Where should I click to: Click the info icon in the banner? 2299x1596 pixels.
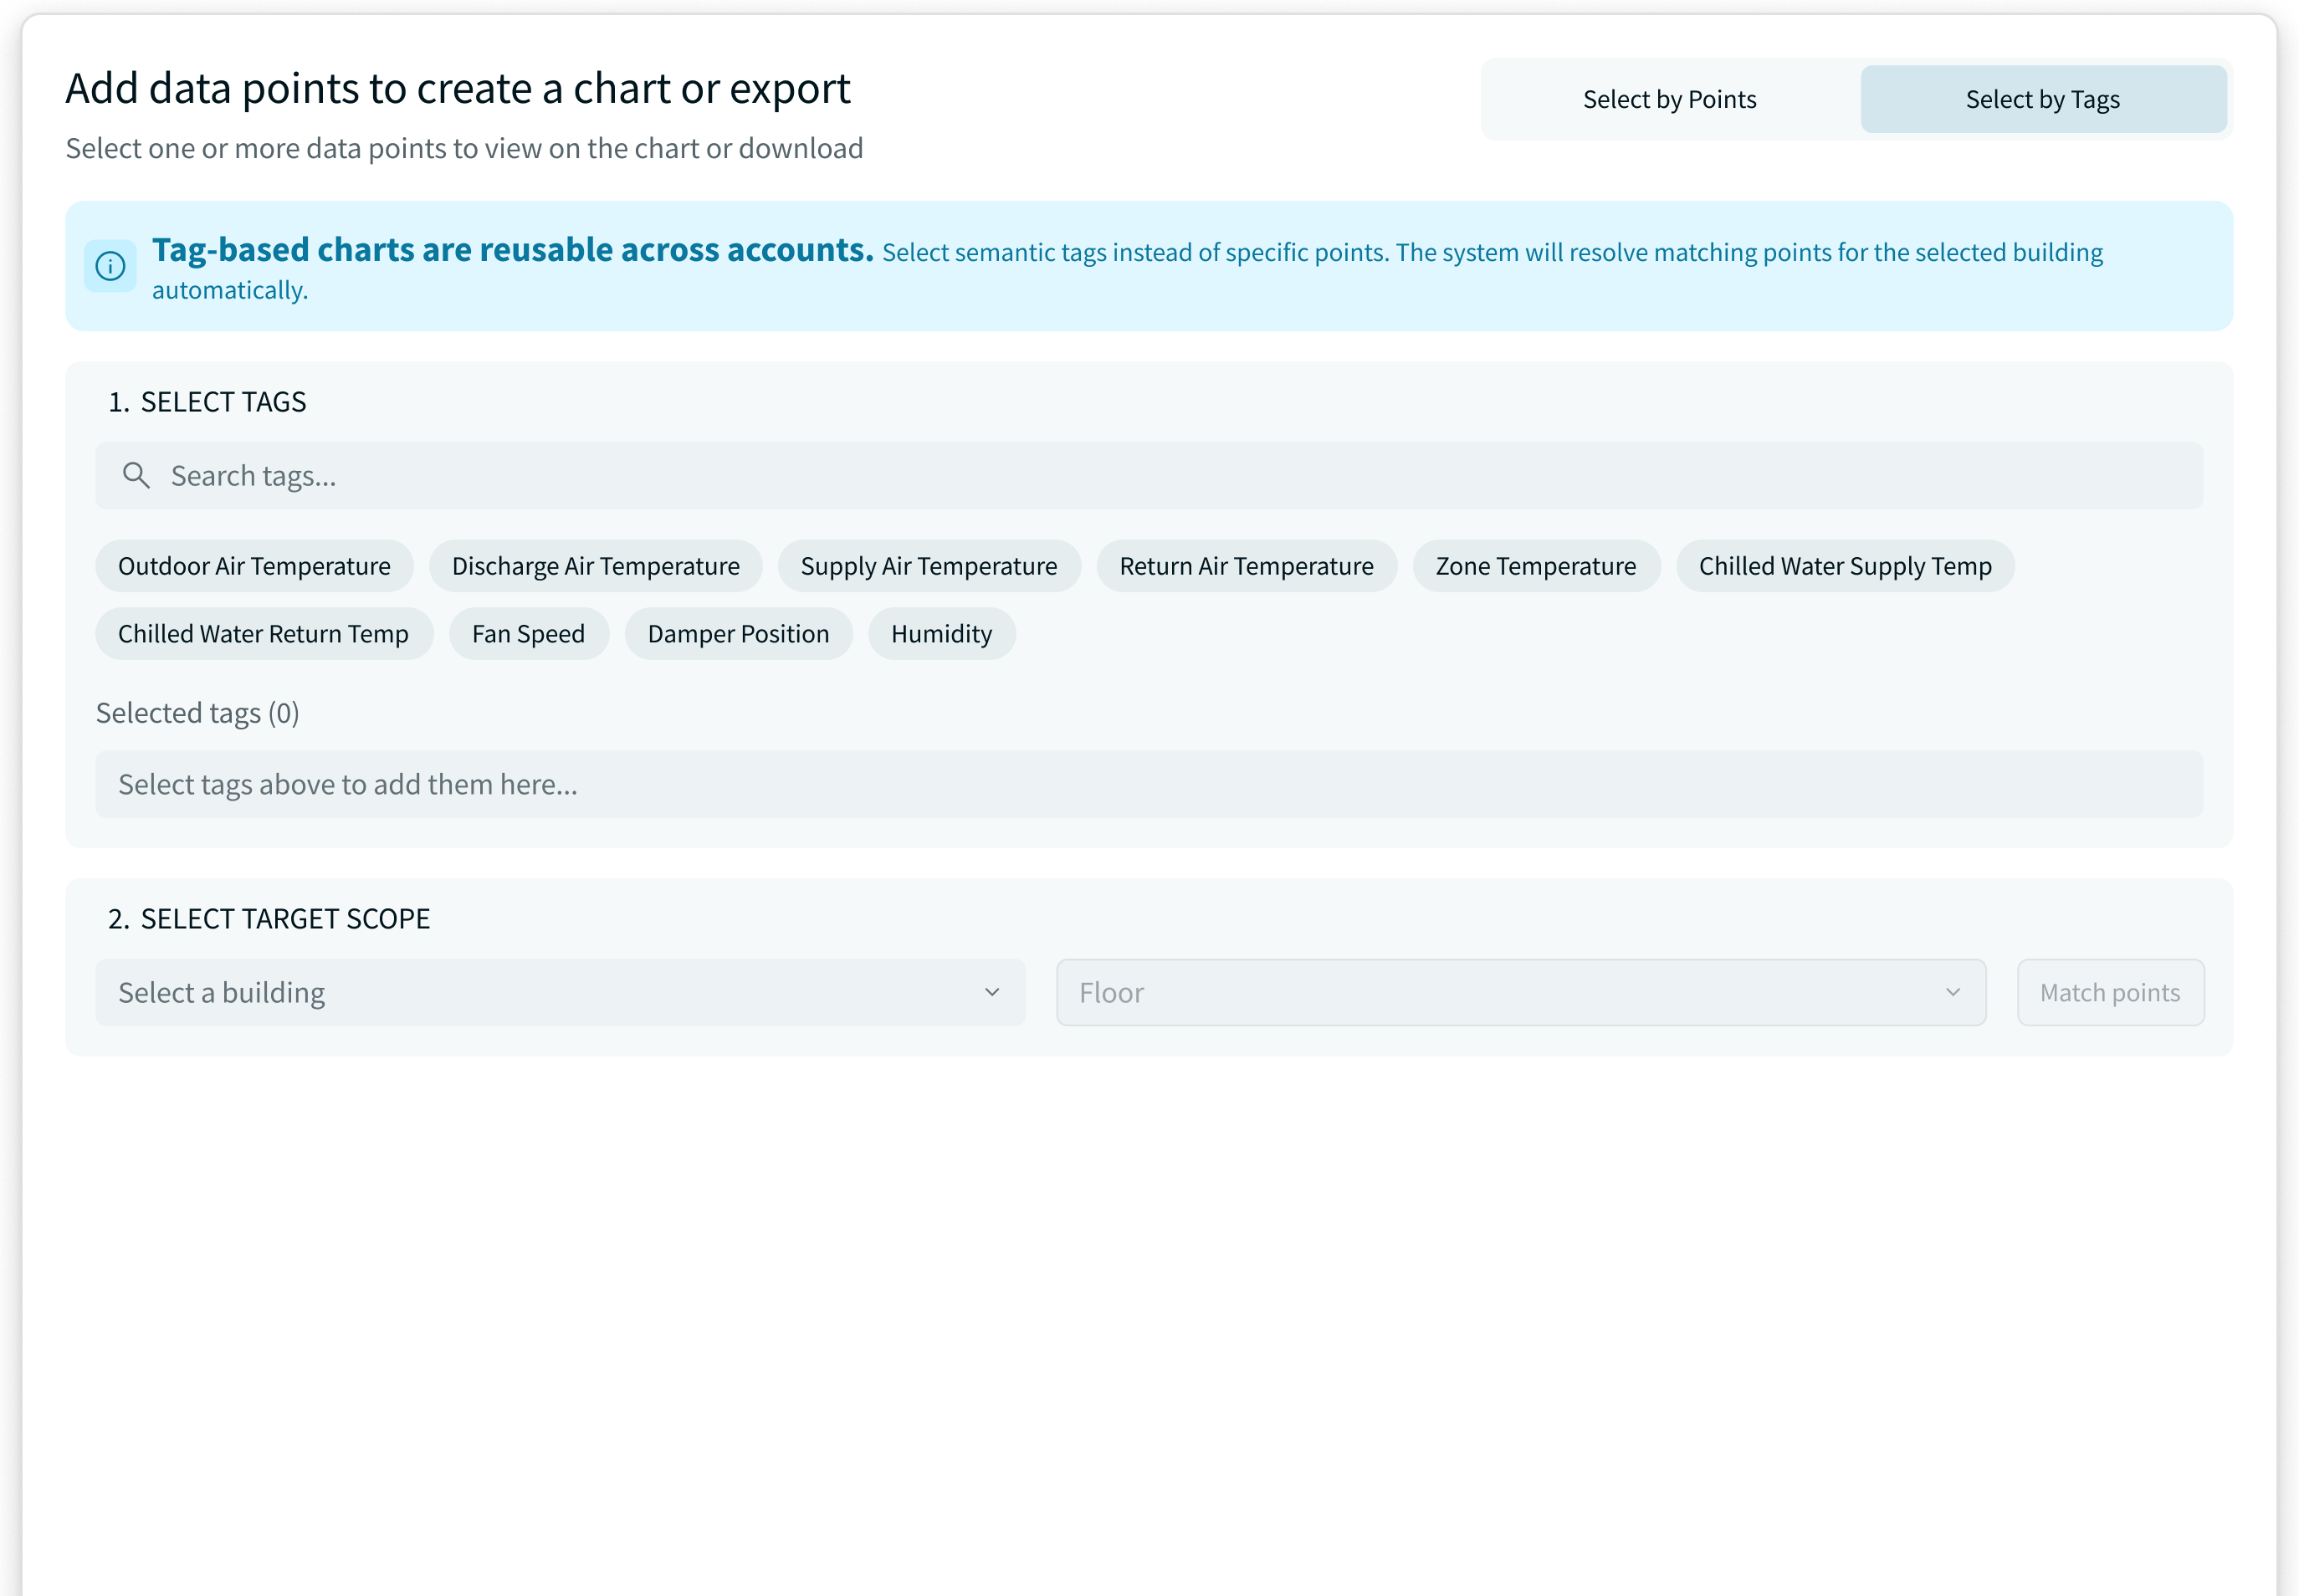[x=110, y=266]
